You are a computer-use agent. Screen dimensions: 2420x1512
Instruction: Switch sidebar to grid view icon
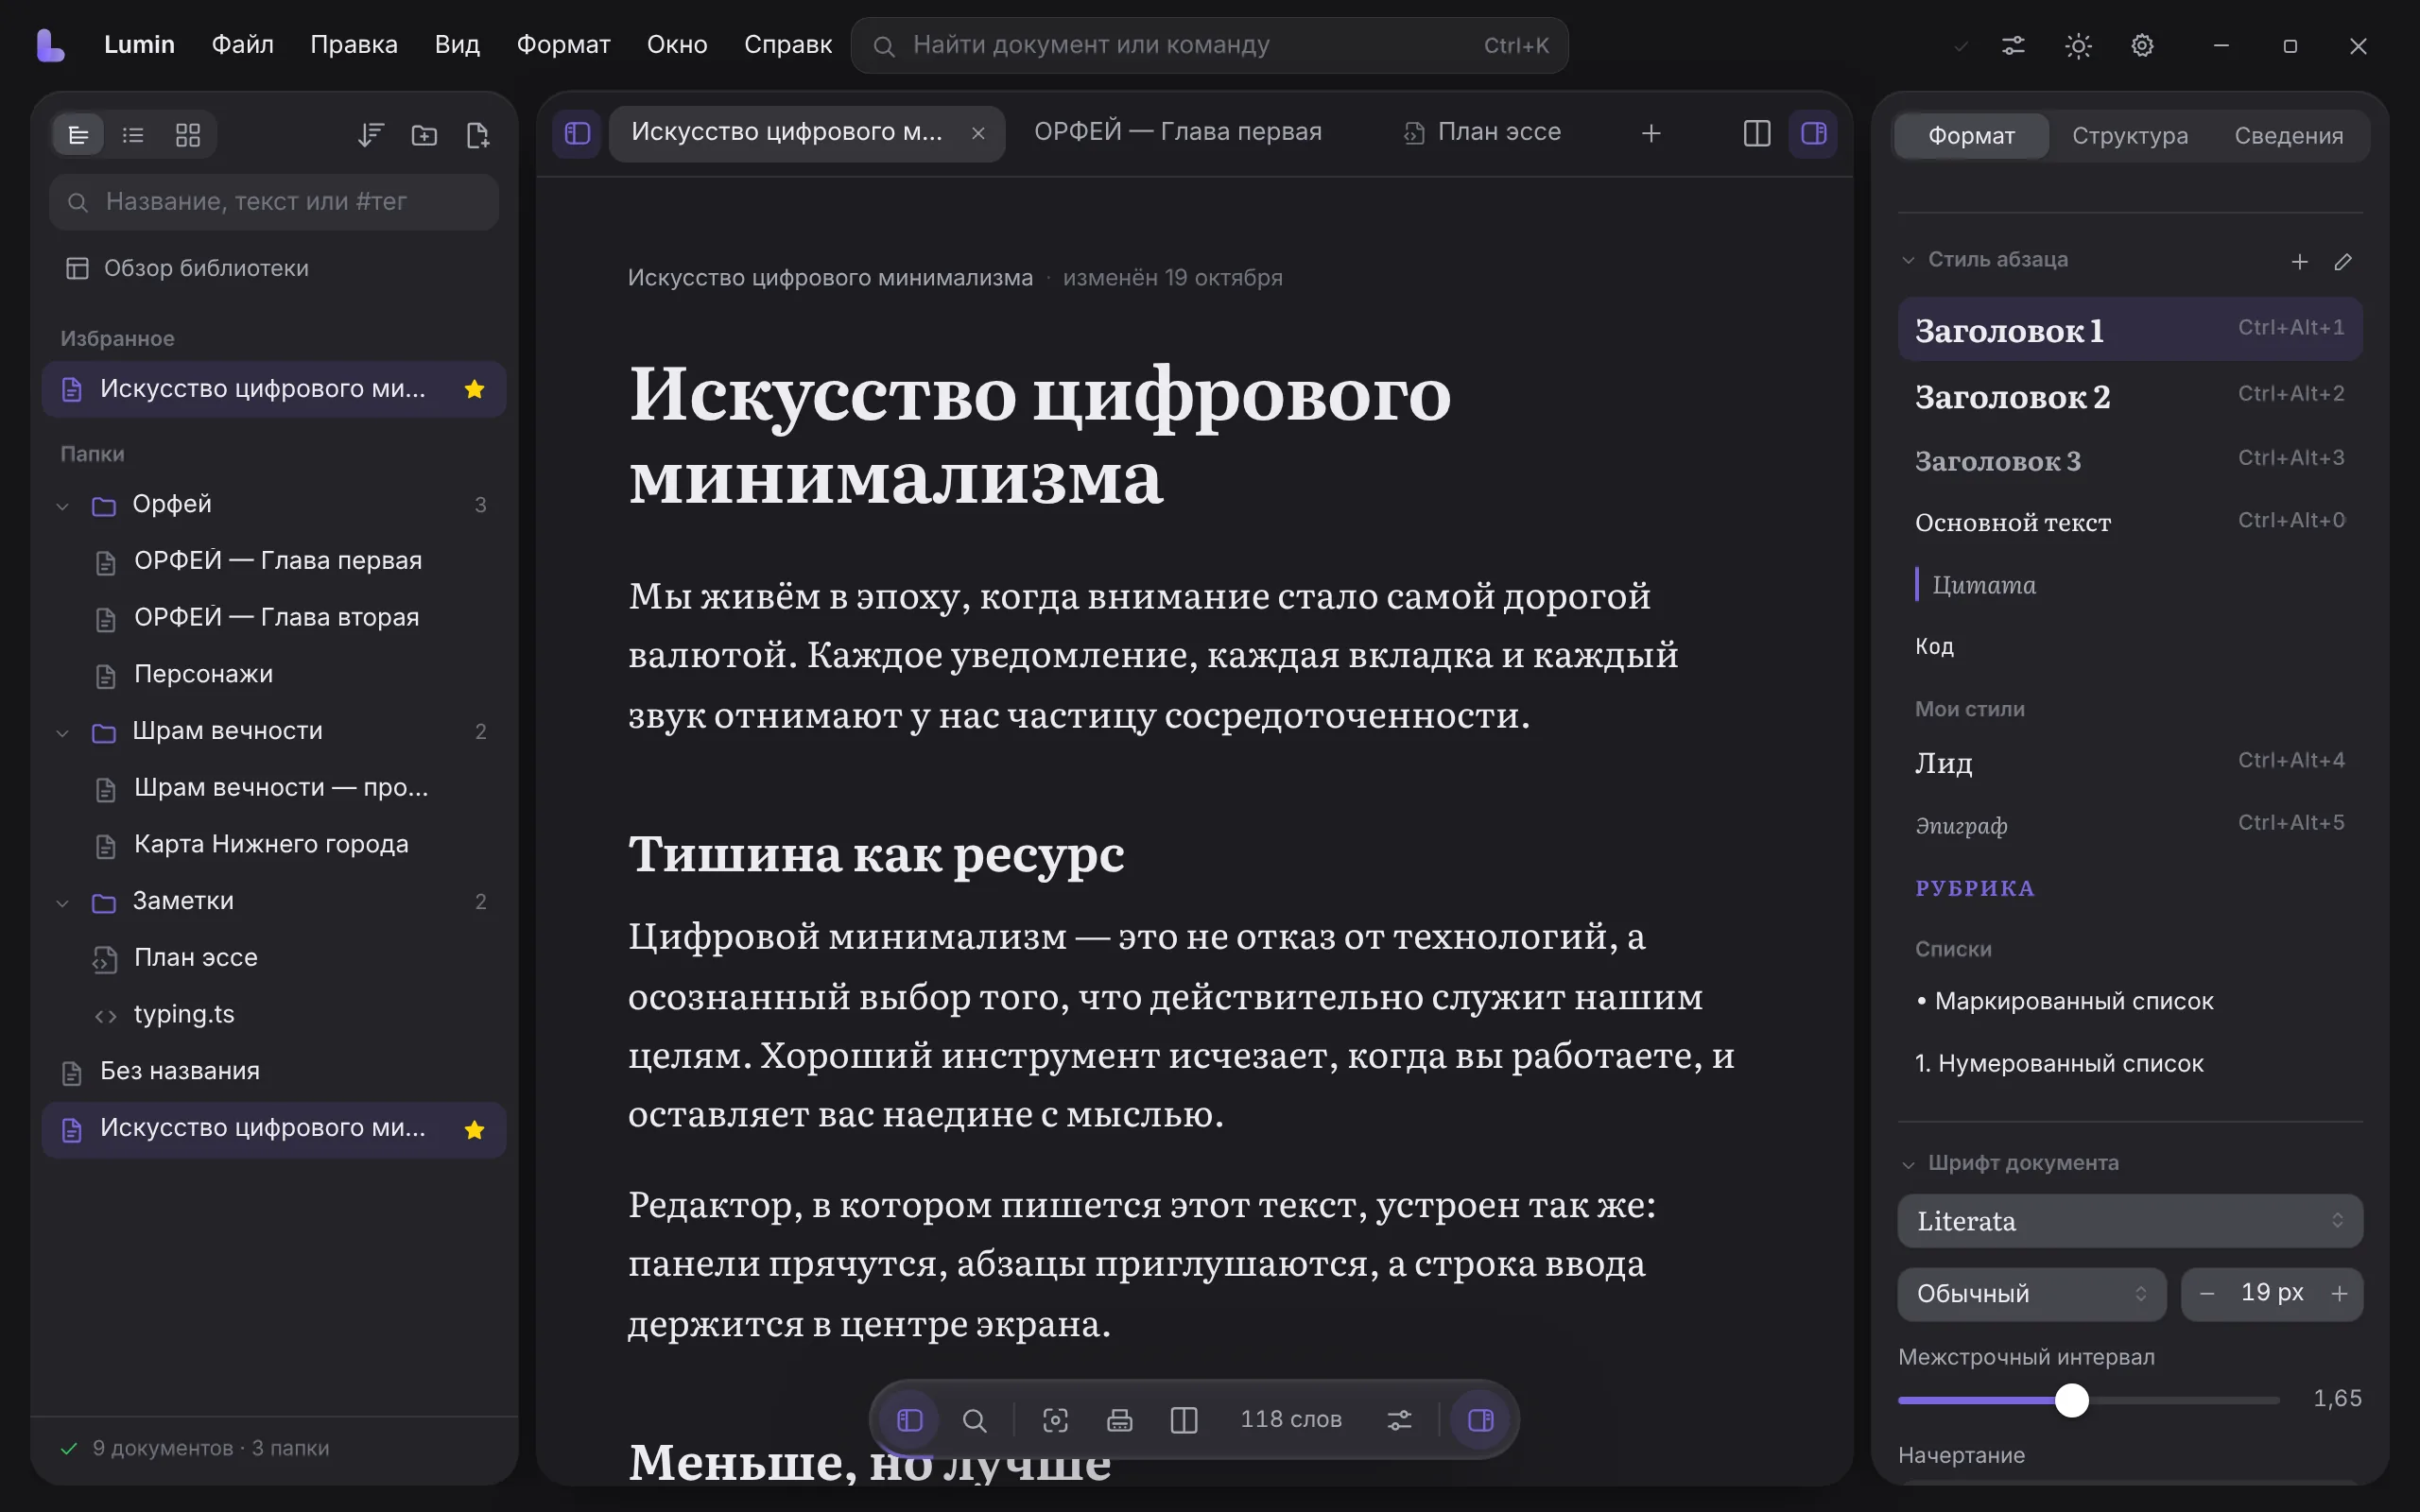pyautogui.click(x=188, y=135)
